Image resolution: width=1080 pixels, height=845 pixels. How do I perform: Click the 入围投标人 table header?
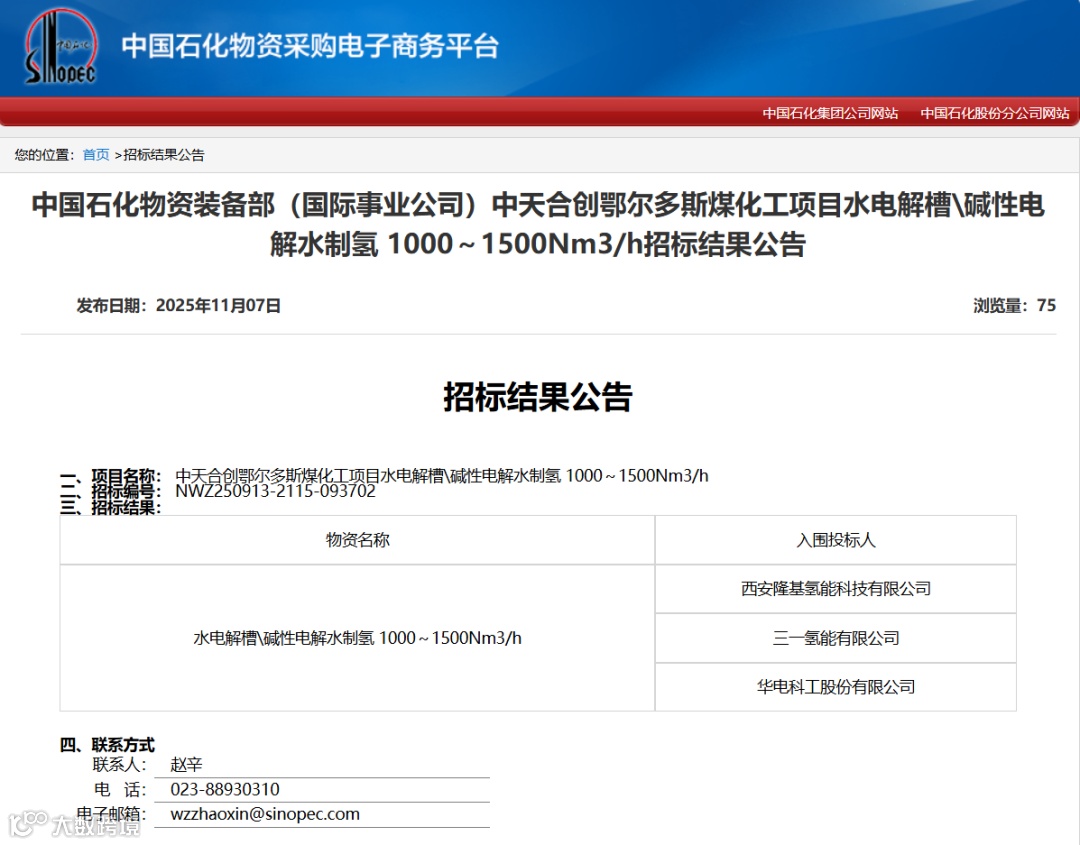click(x=835, y=540)
